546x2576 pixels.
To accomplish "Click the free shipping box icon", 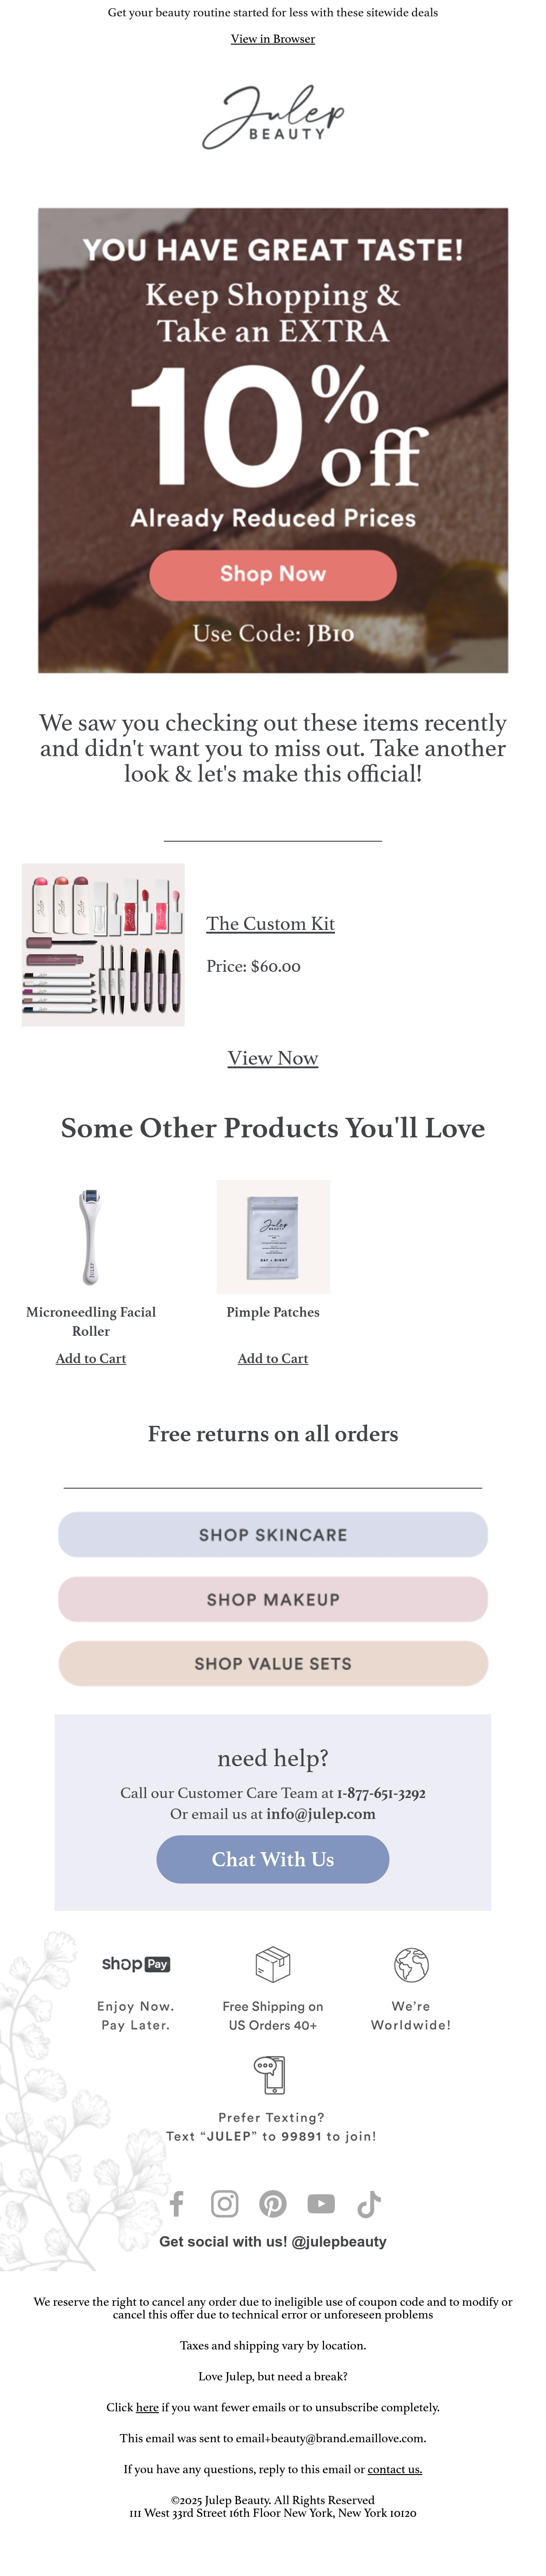I will (x=273, y=1964).
